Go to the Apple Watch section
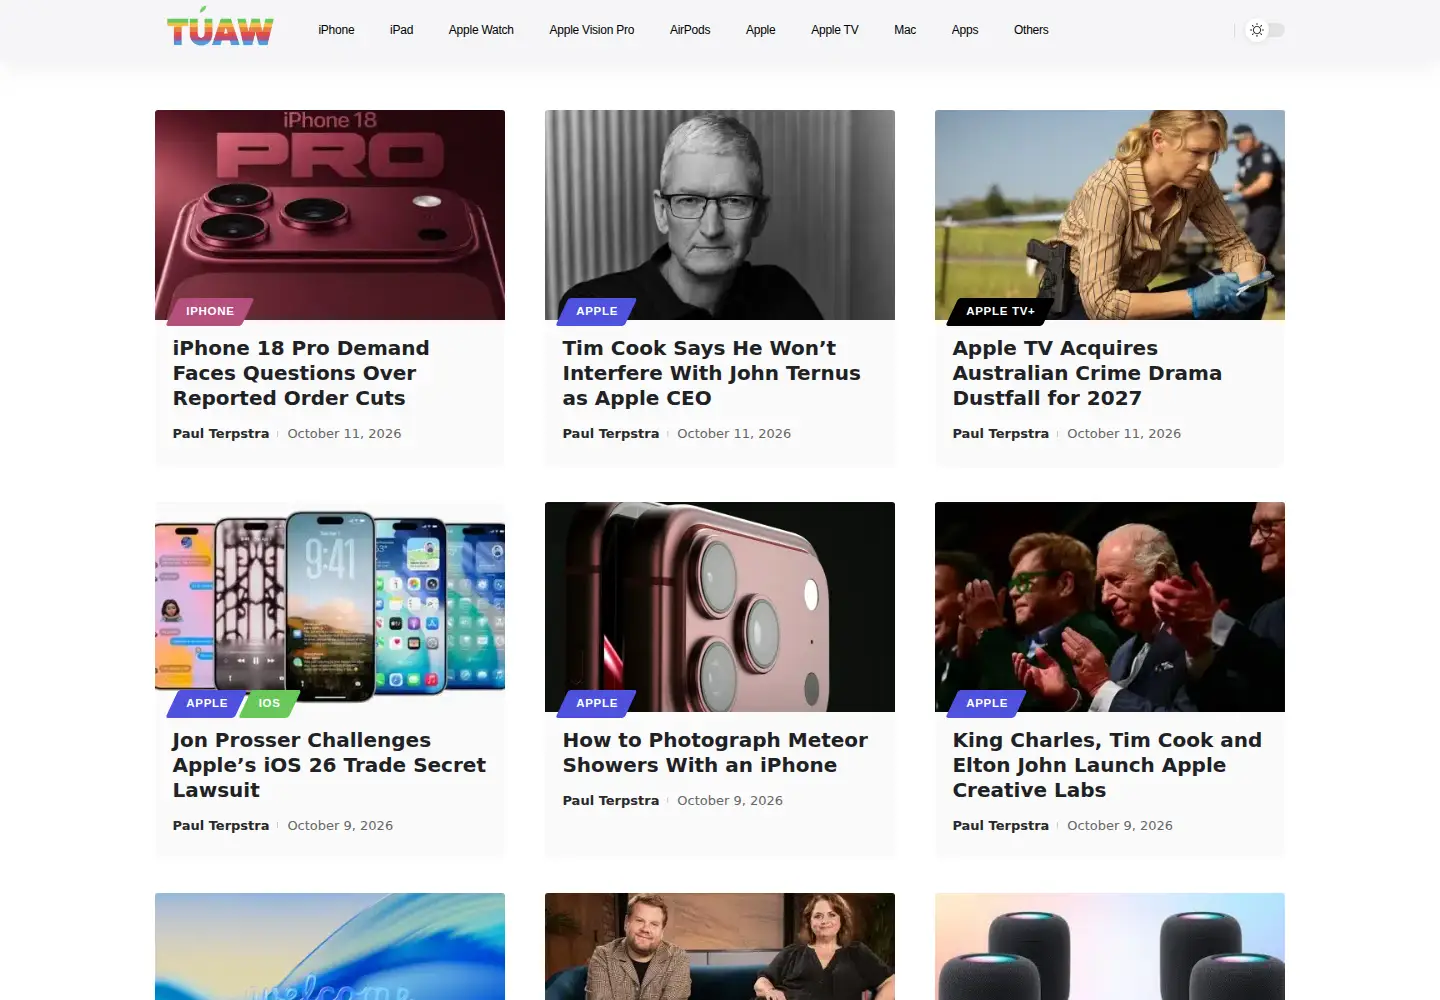This screenshot has width=1440, height=1000. [481, 30]
